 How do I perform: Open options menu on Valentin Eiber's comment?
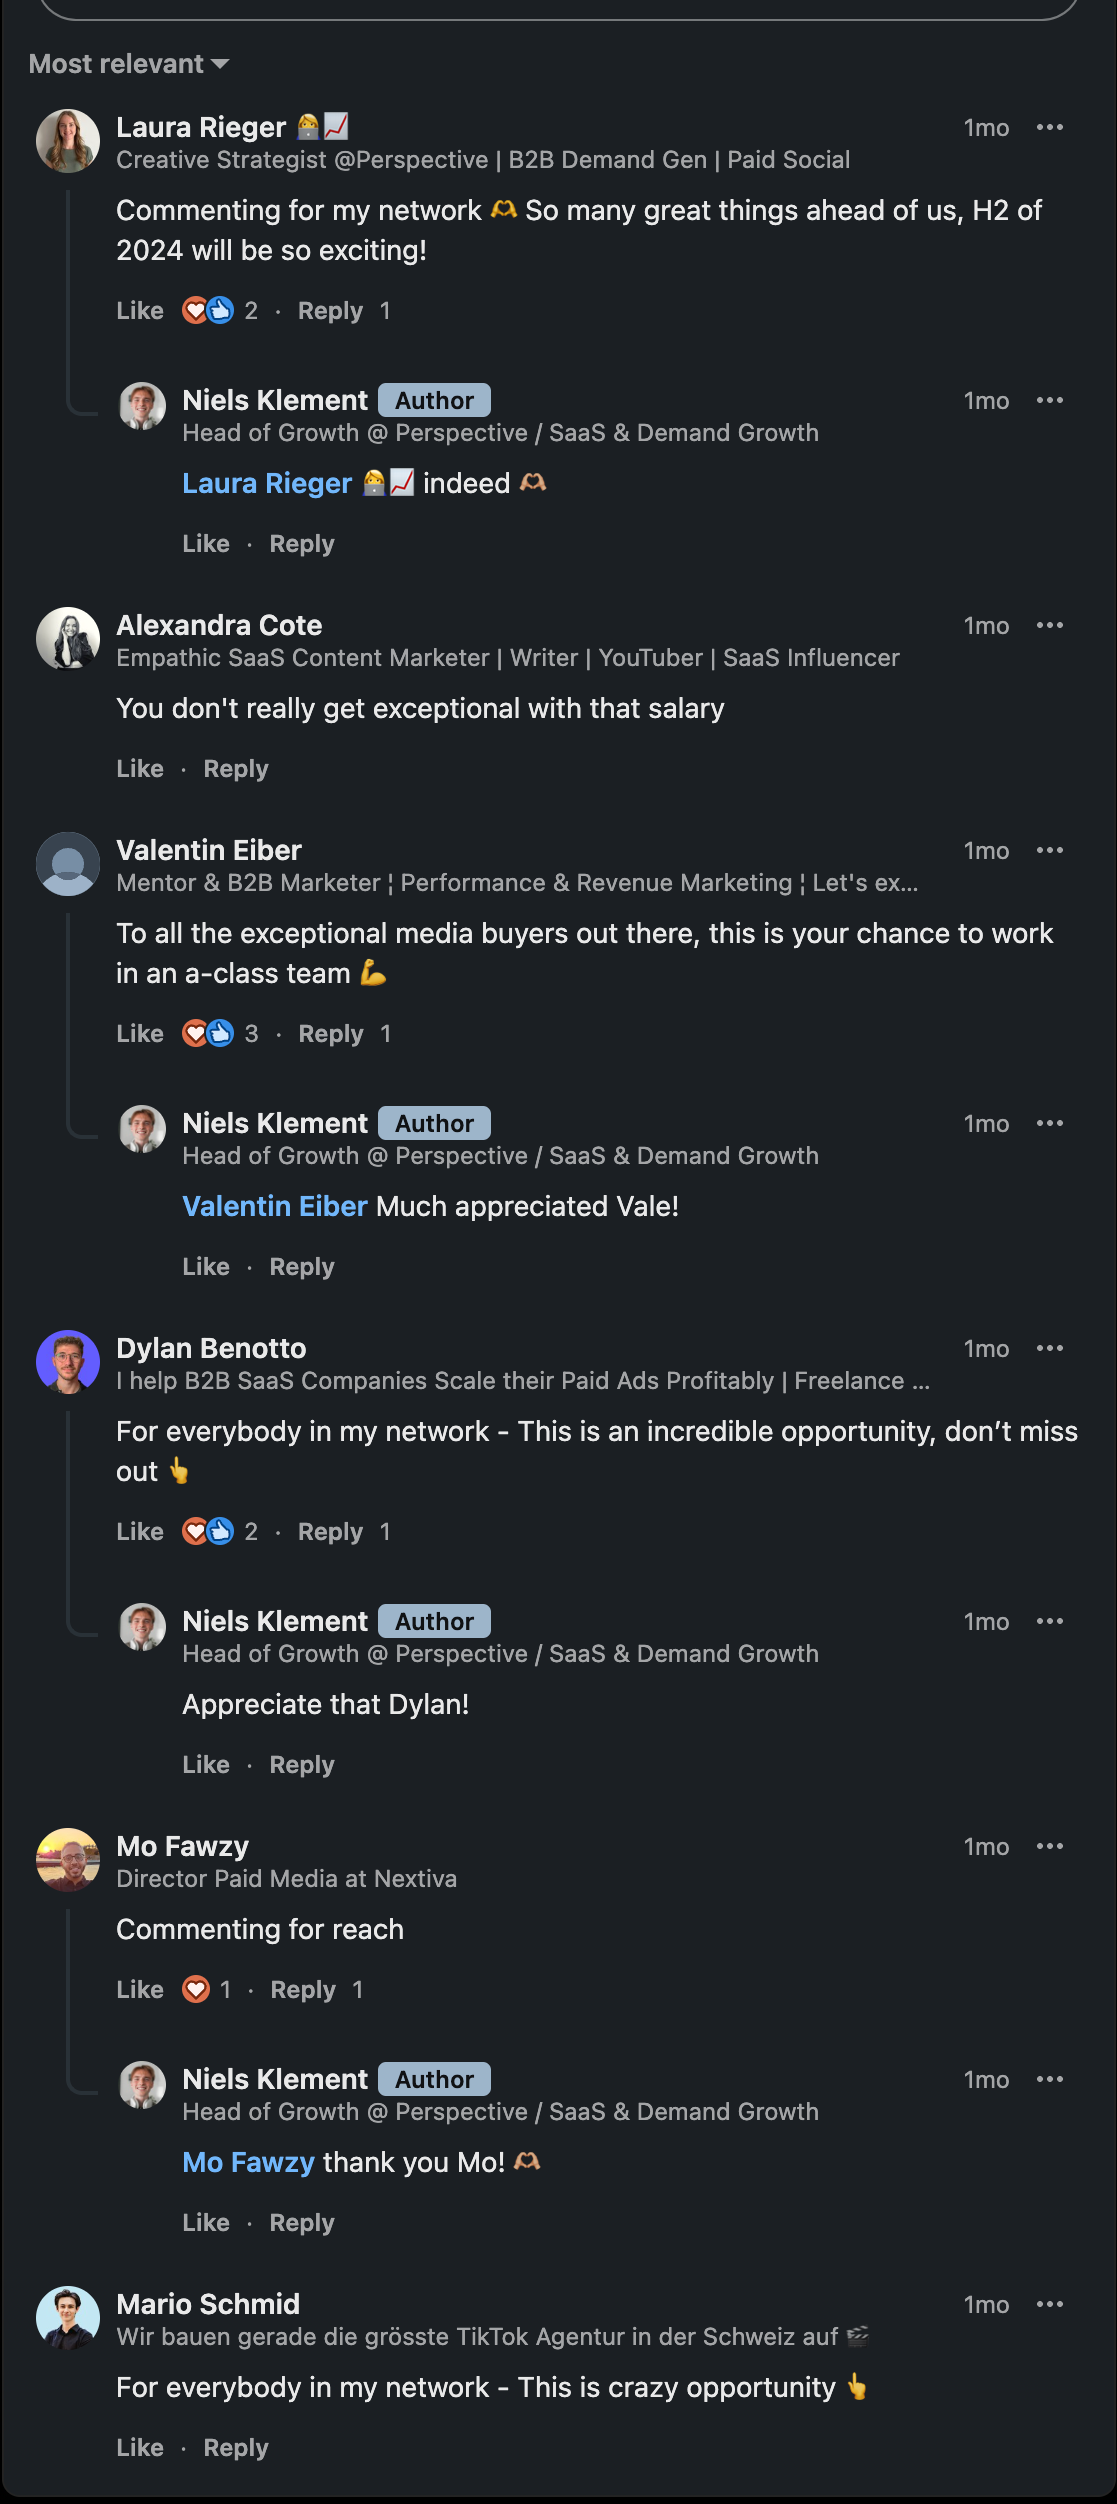coord(1049,851)
